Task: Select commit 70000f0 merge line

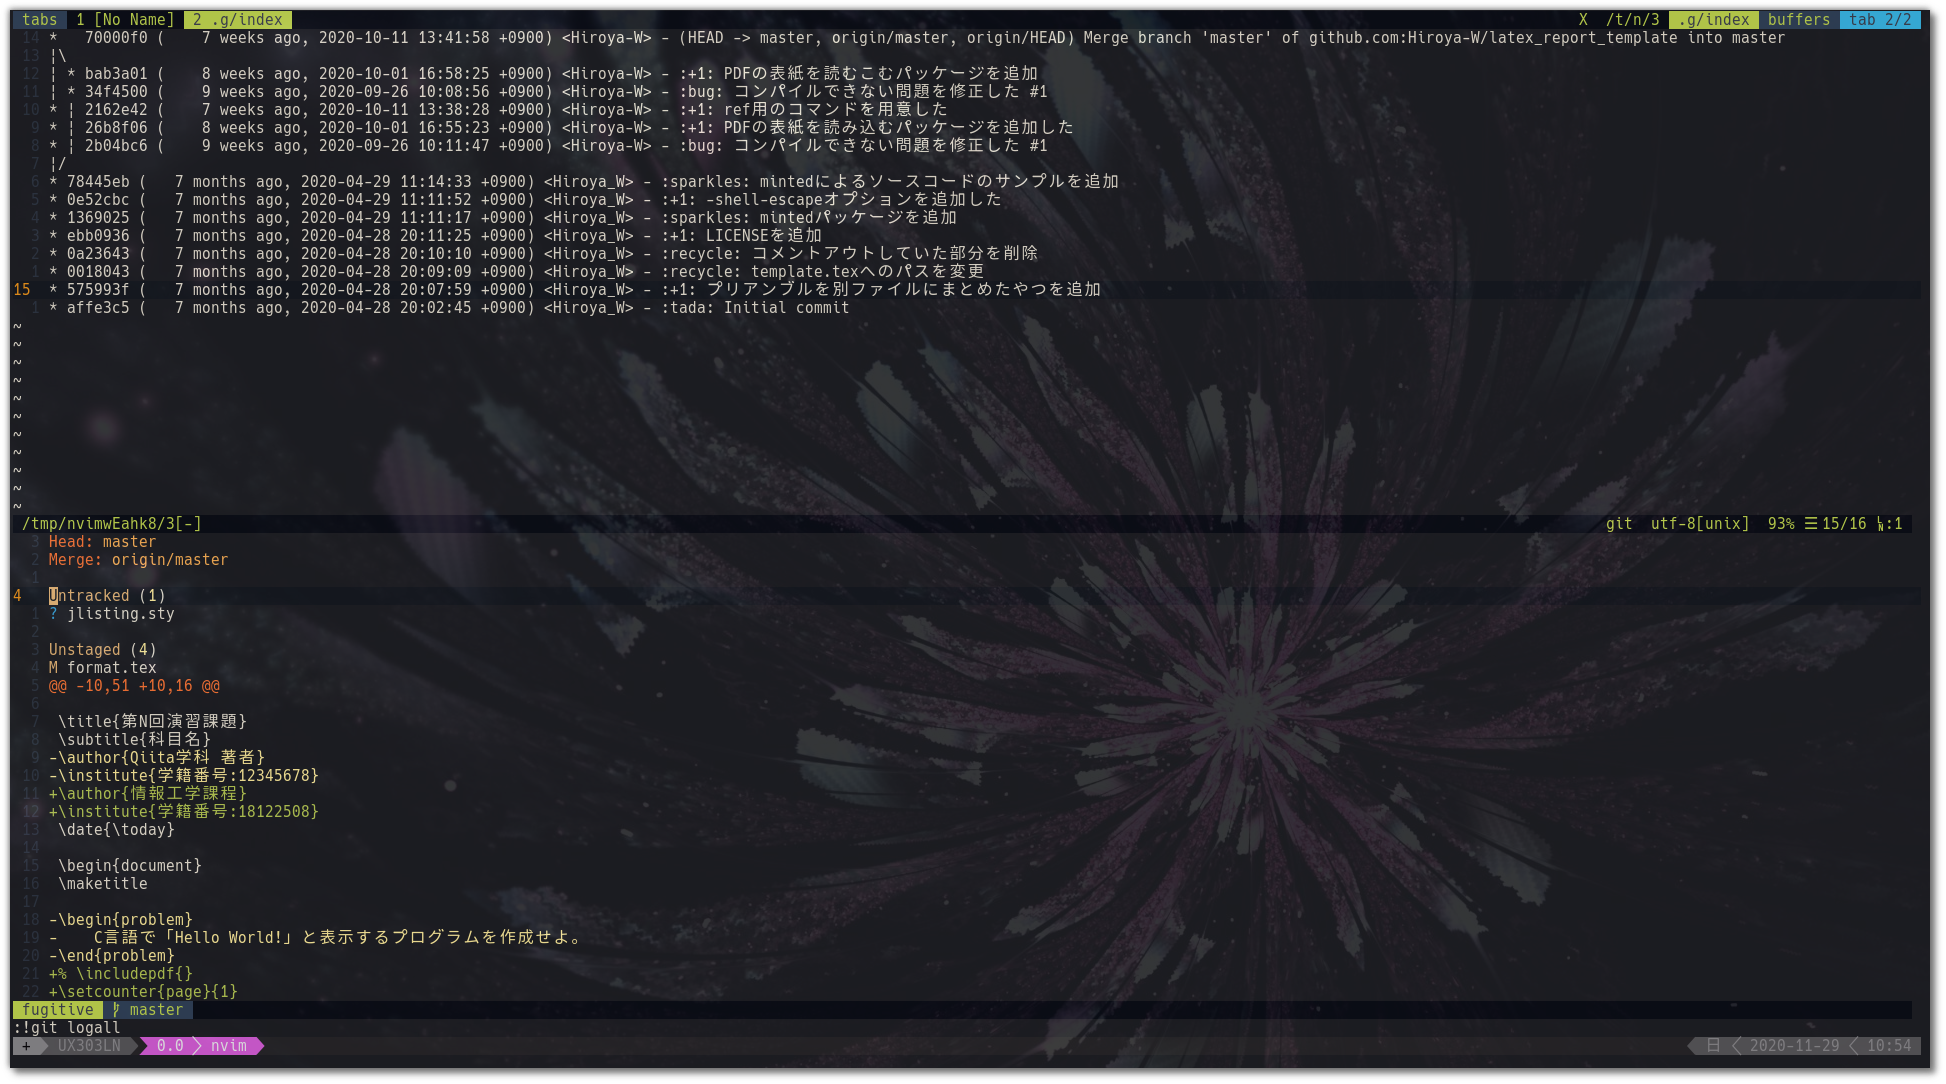Action: pyautogui.click(x=916, y=38)
